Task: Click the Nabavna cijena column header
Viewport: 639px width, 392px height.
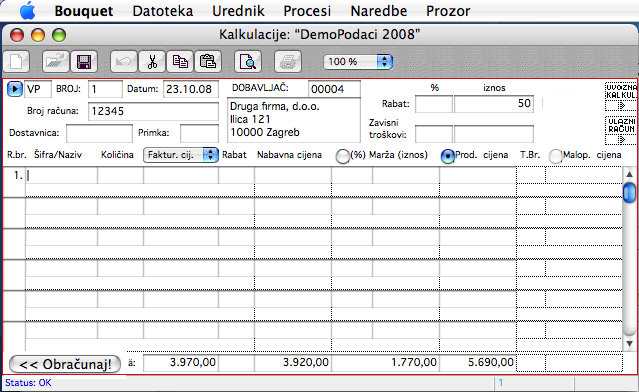Action: (289, 155)
